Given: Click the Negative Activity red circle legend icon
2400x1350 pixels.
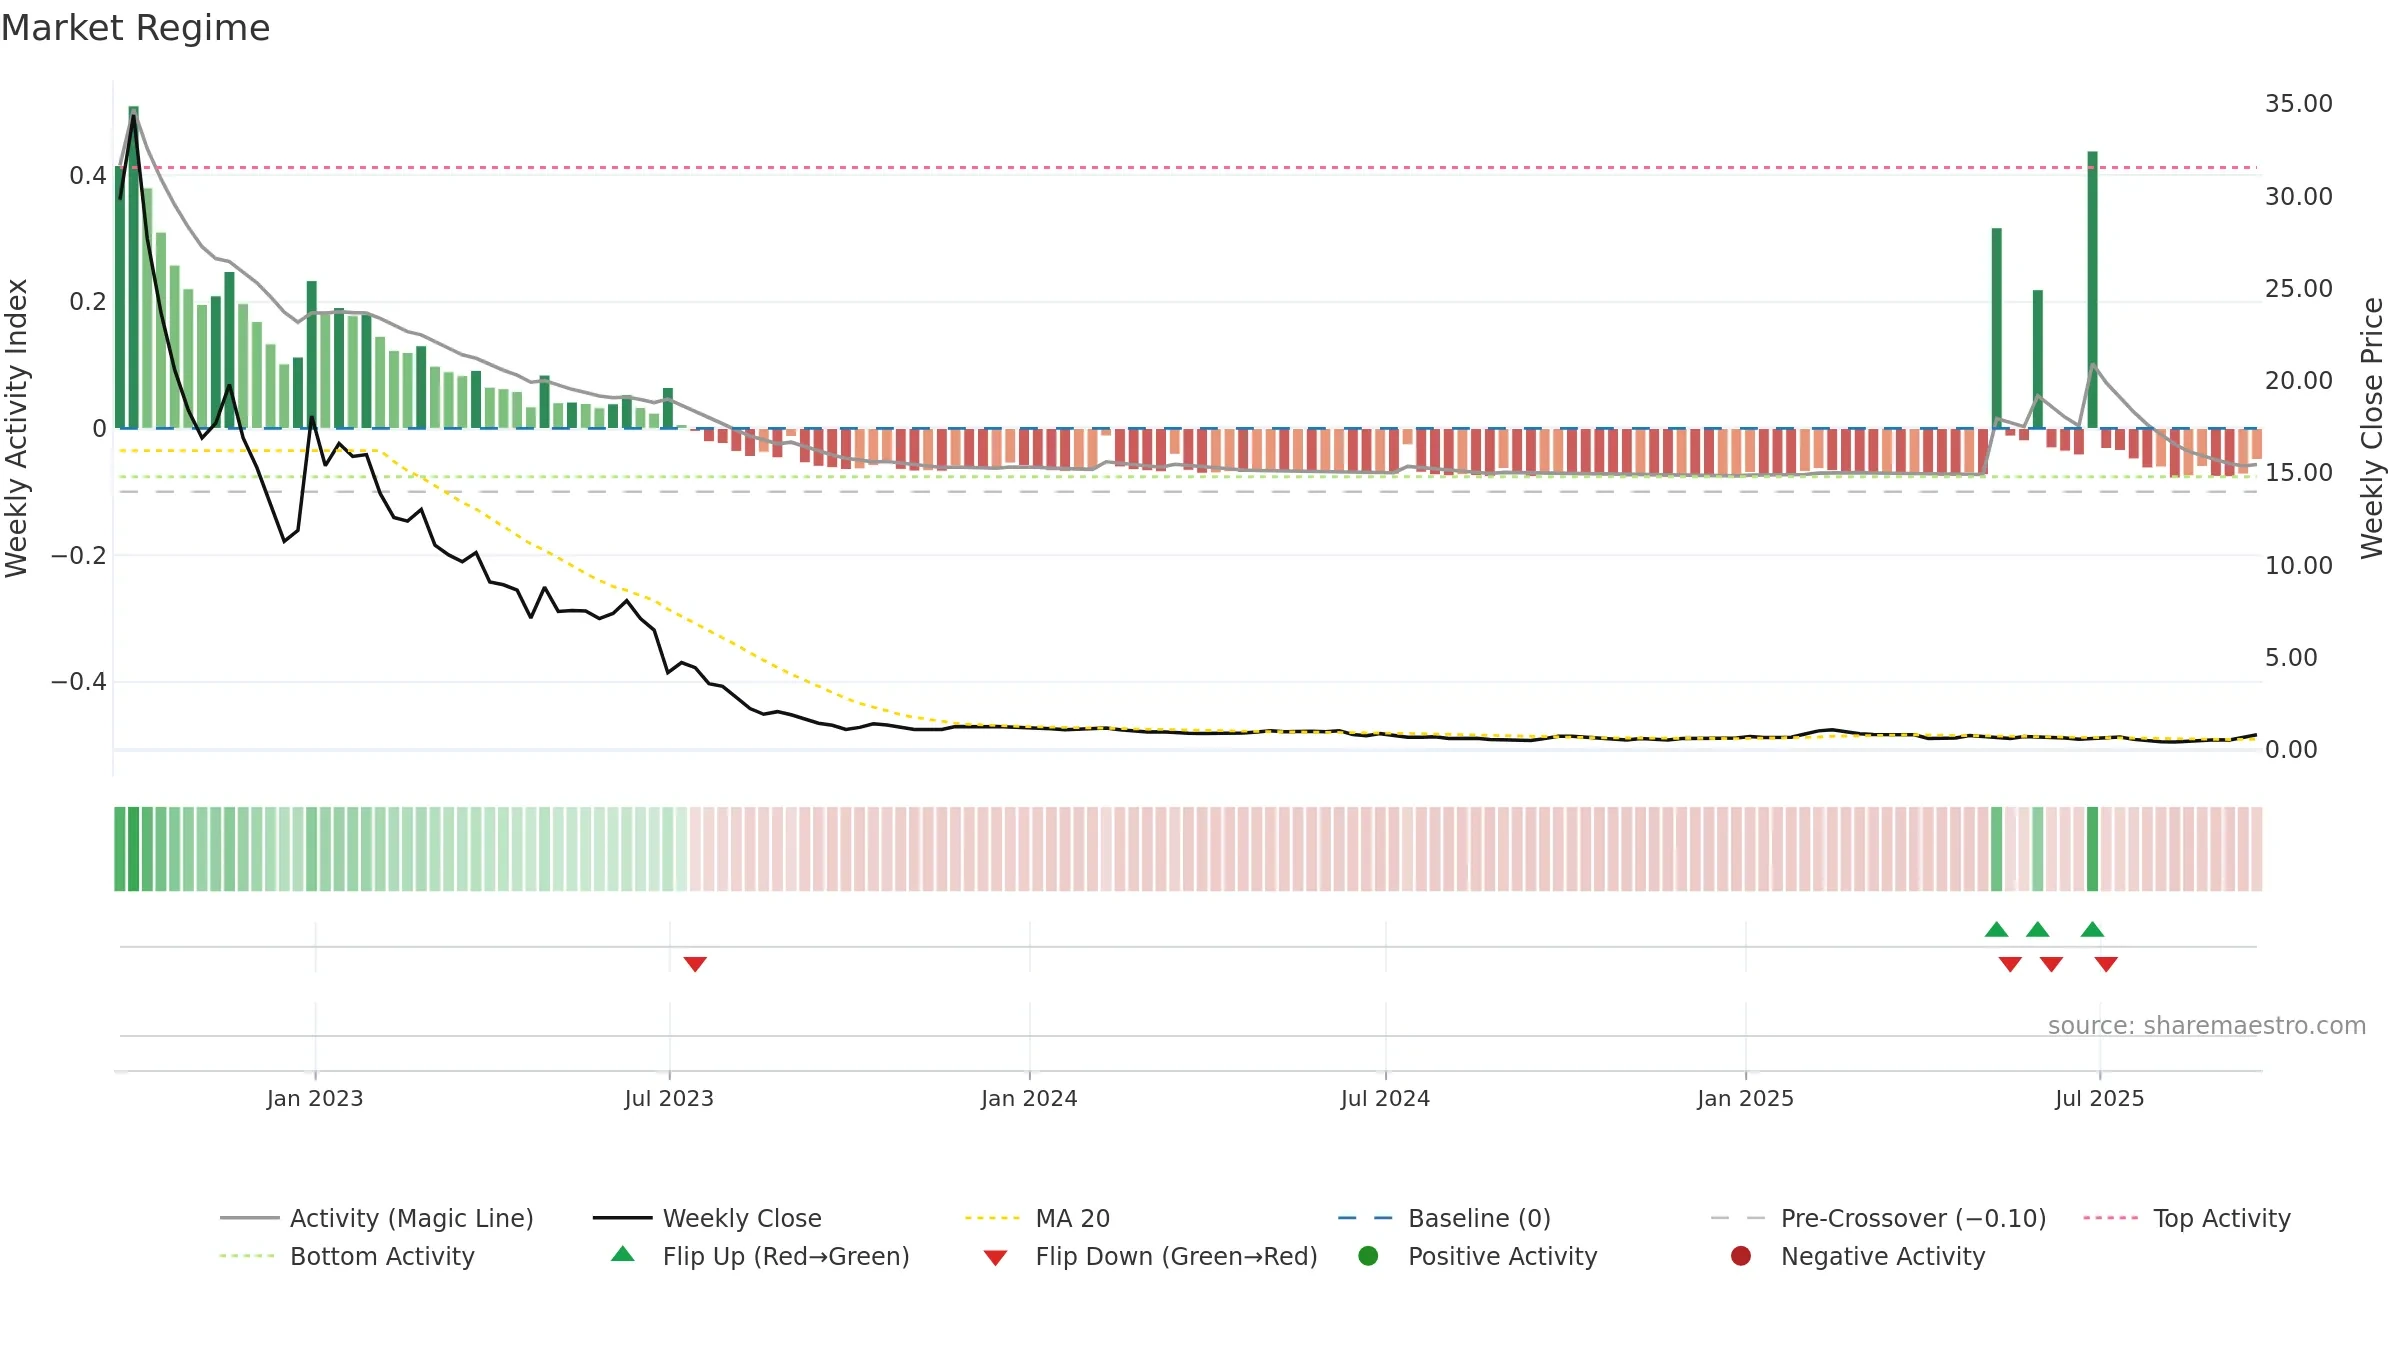Looking at the screenshot, I should (1741, 1256).
